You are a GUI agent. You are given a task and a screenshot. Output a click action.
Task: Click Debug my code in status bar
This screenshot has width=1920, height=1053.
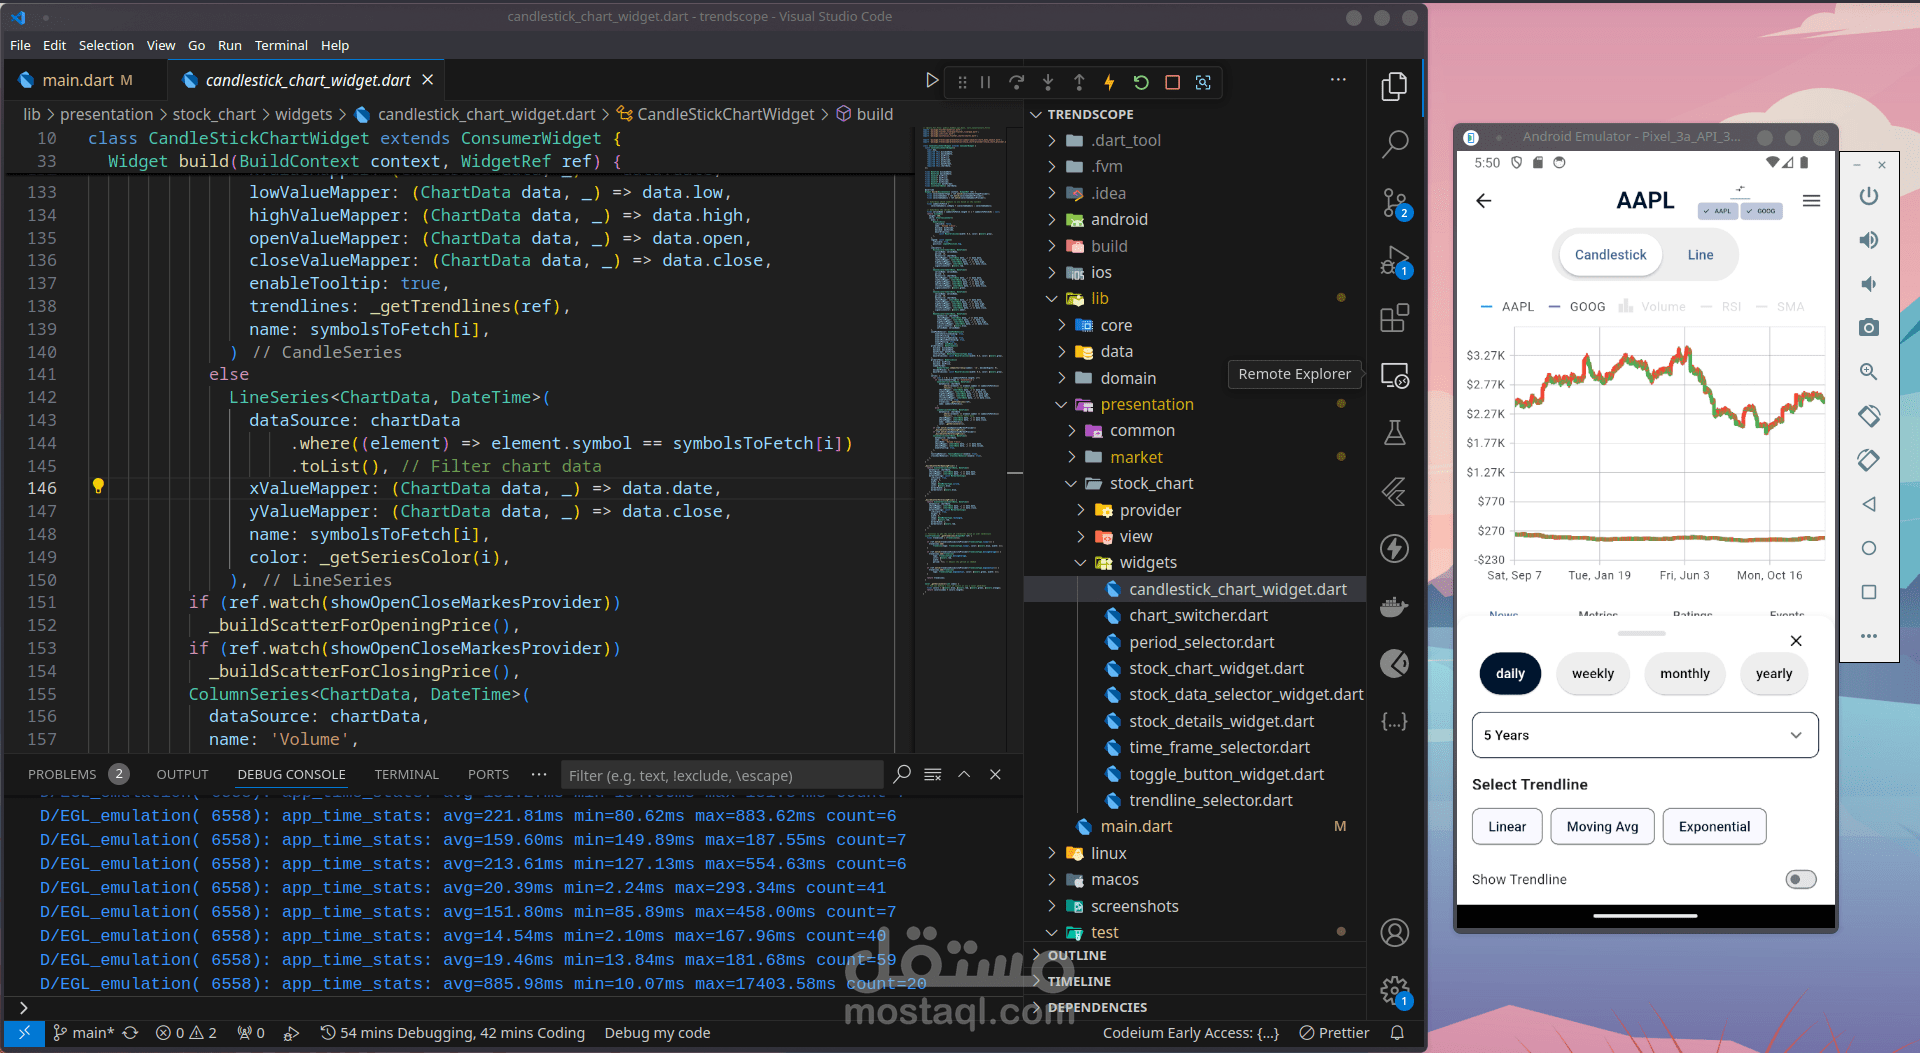point(657,1033)
